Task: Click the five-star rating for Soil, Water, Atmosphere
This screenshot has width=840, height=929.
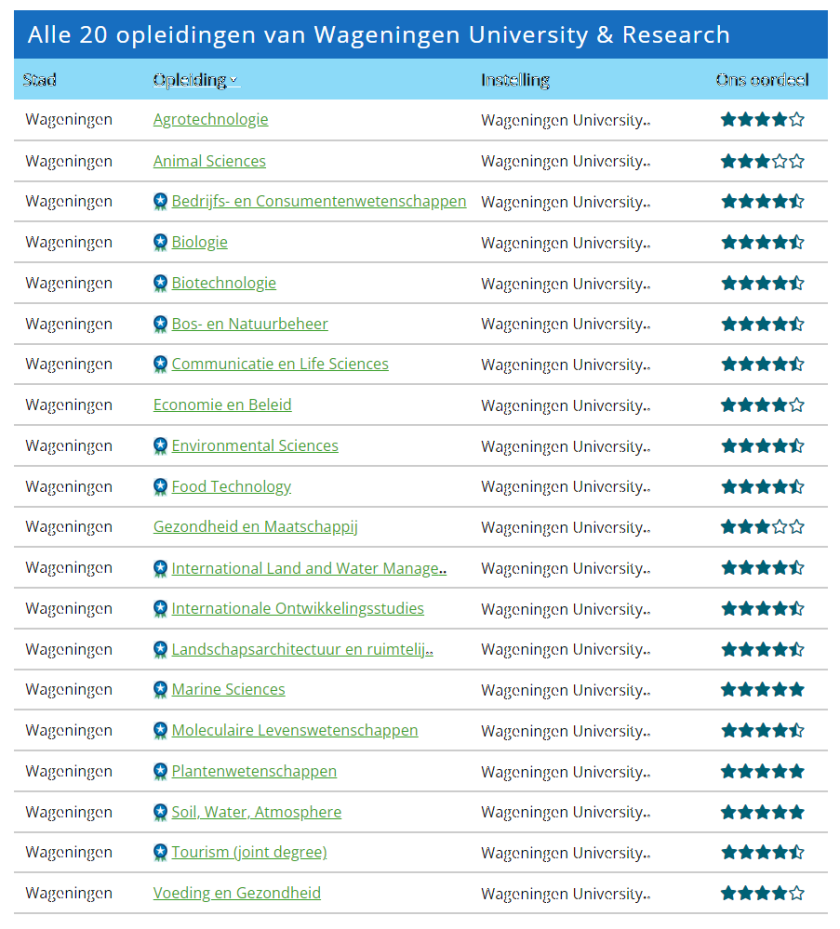Action: [x=762, y=812]
